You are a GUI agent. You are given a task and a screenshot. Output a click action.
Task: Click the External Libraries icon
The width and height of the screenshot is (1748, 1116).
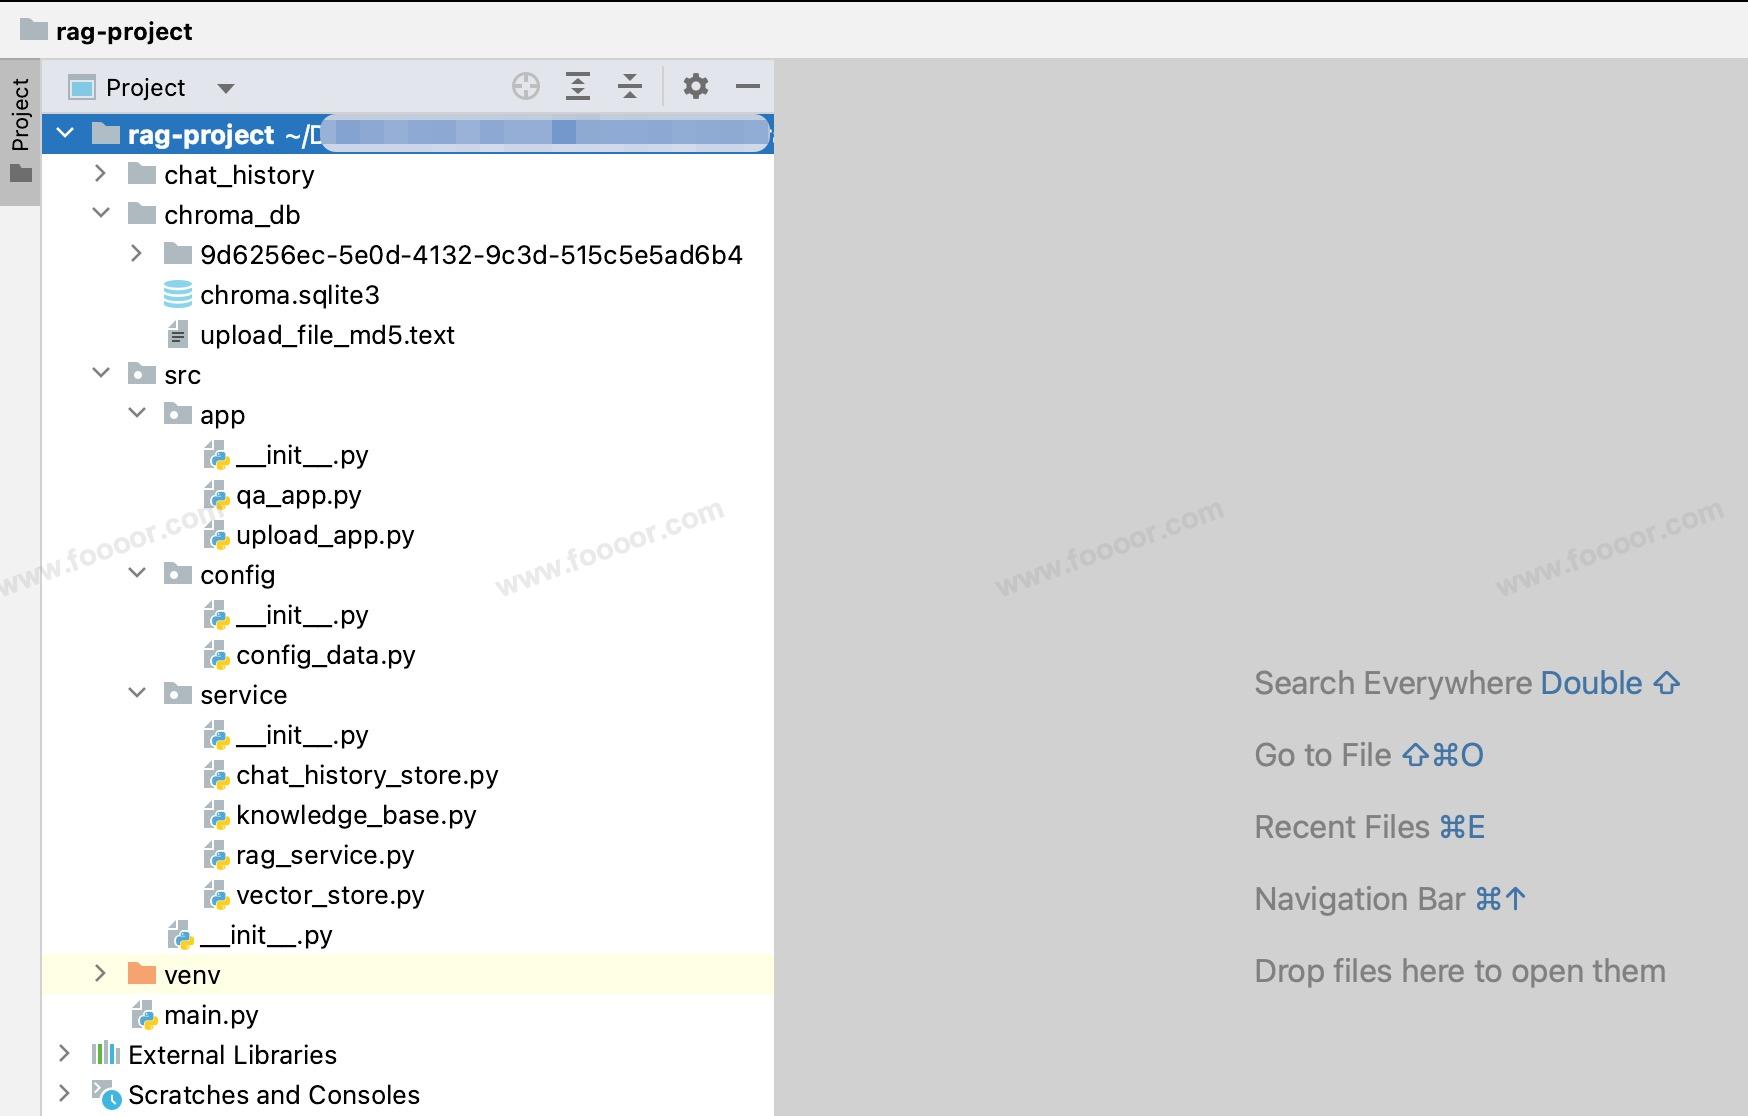click(x=105, y=1054)
